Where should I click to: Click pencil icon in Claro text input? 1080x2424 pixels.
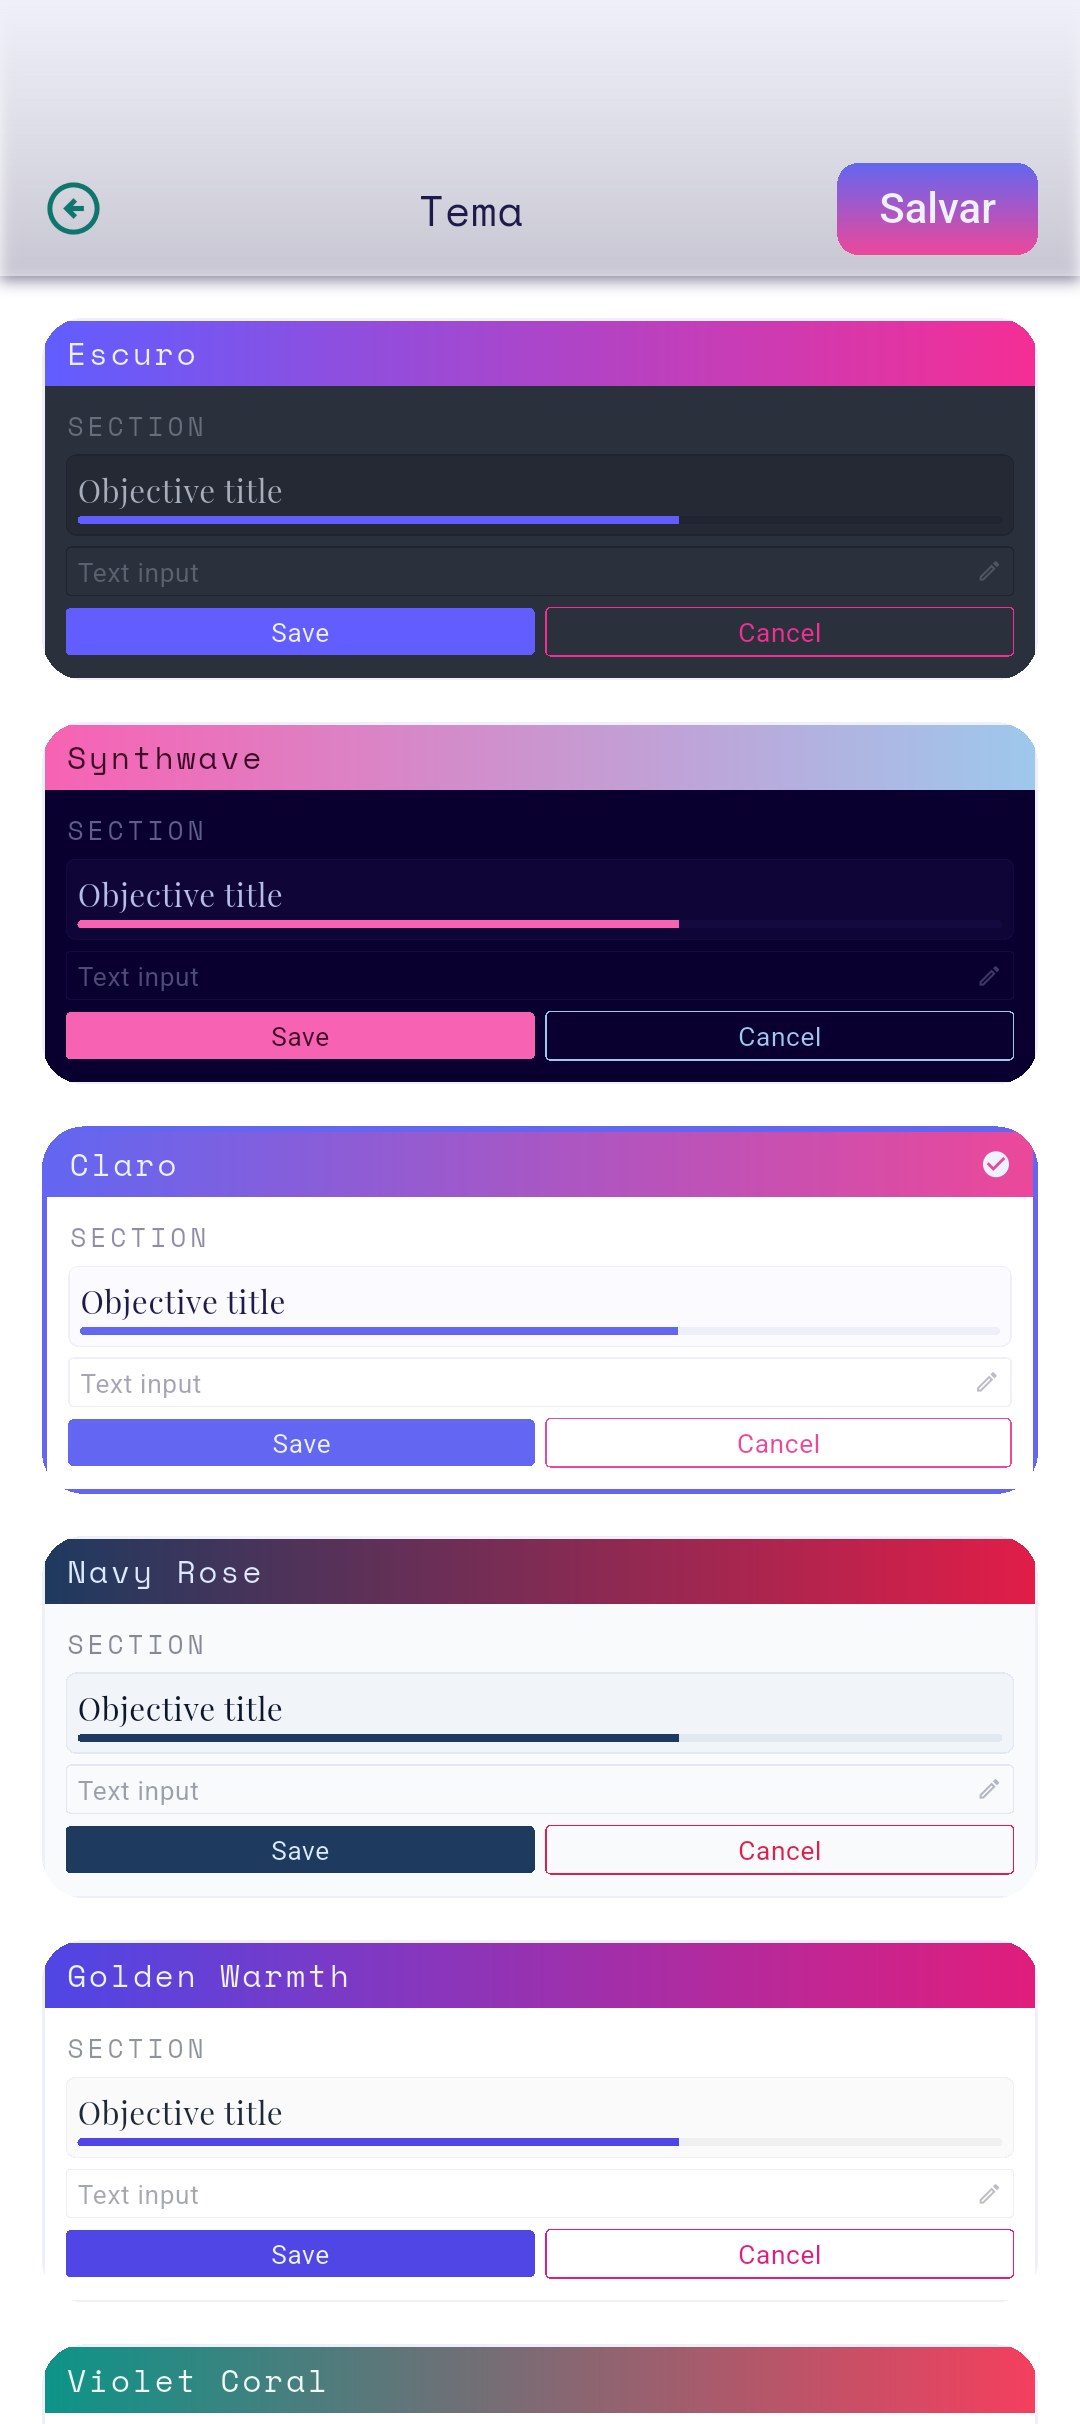pyautogui.click(x=987, y=1382)
